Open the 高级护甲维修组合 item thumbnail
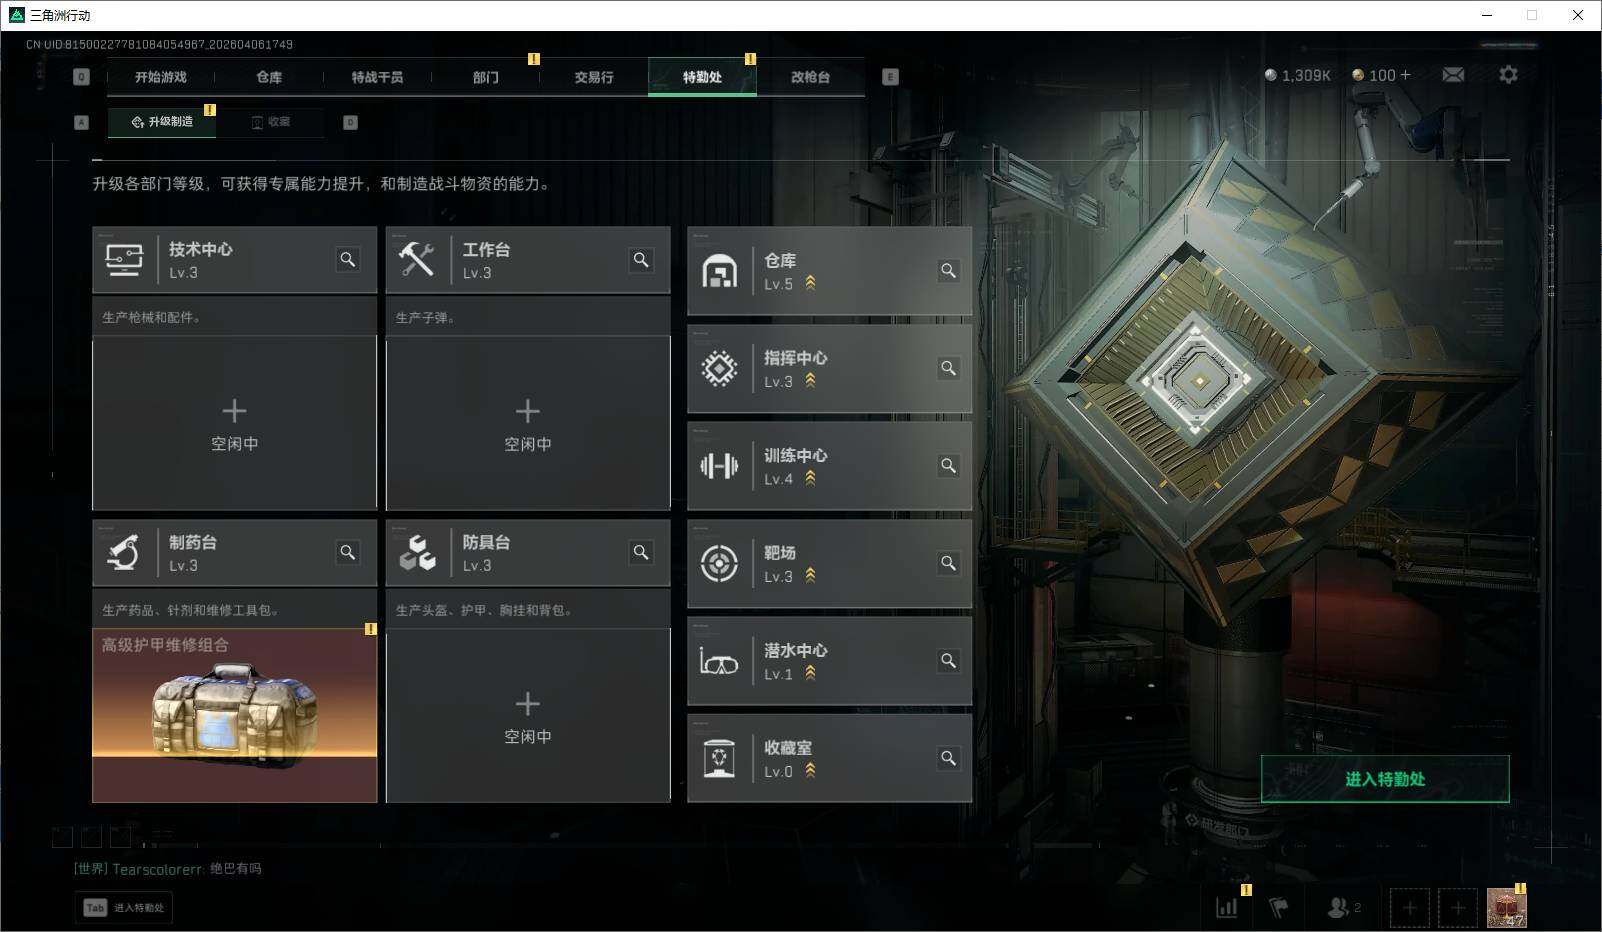The image size is (1602, 932). [235, 715]
